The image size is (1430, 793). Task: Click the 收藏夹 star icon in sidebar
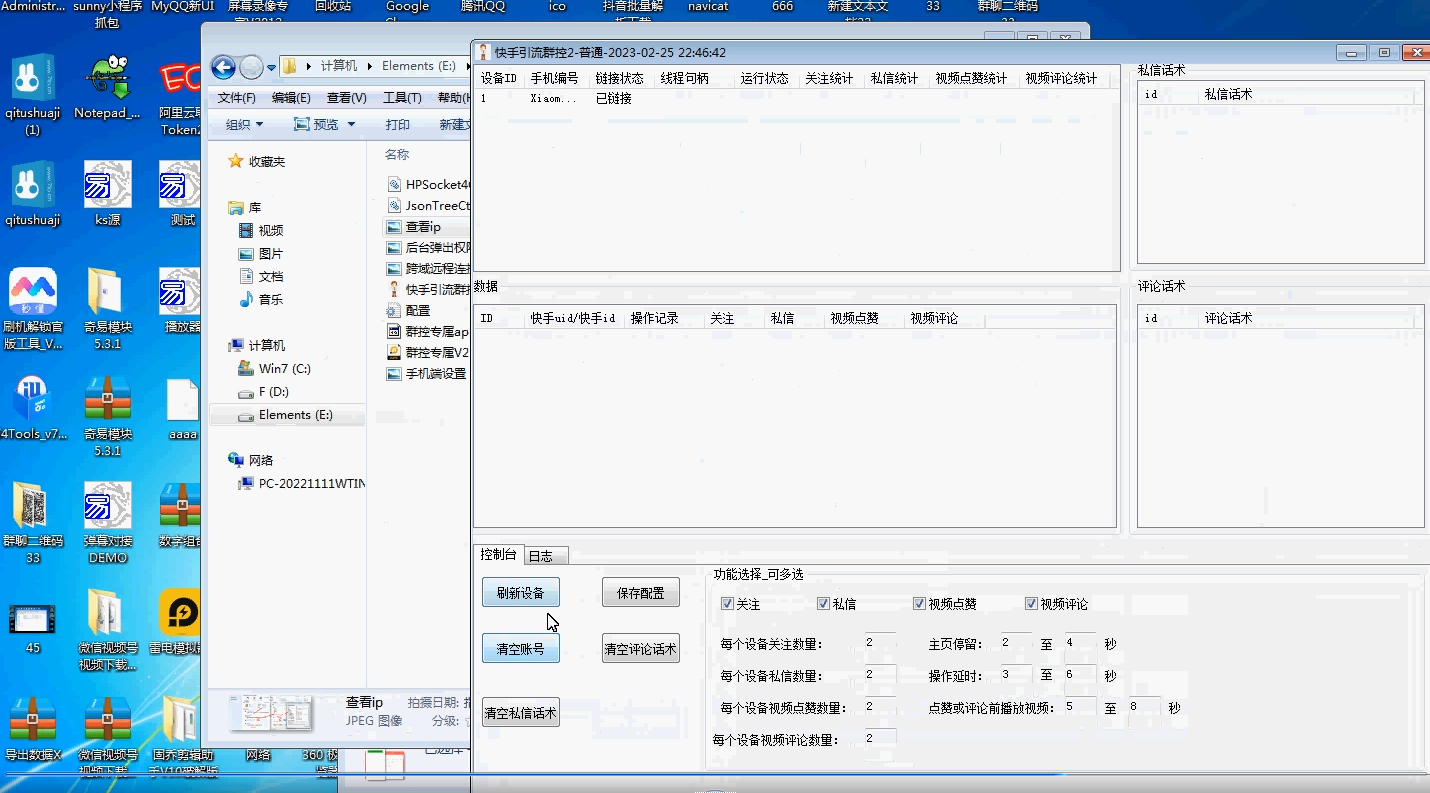(x=236, y=161)
